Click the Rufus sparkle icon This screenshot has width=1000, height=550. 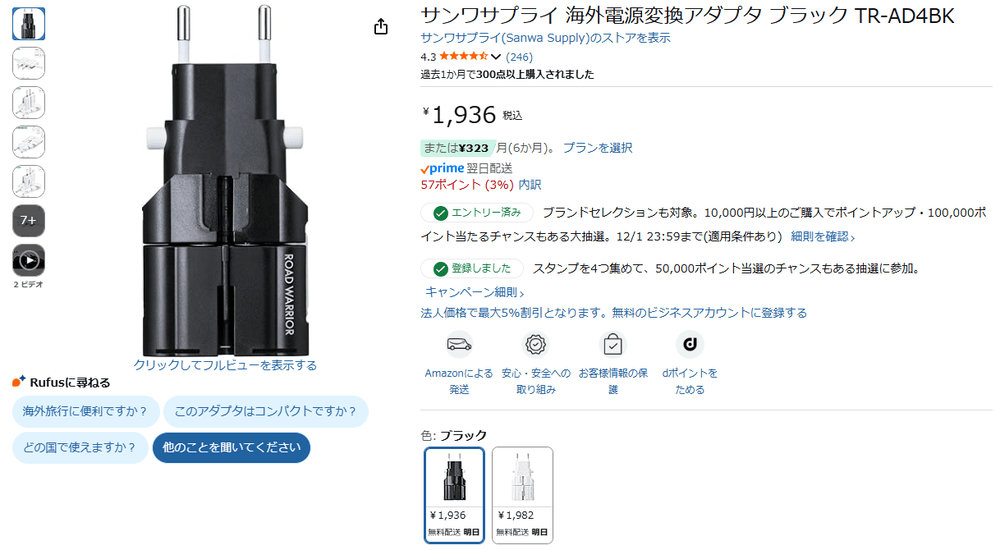coord(18,382)
